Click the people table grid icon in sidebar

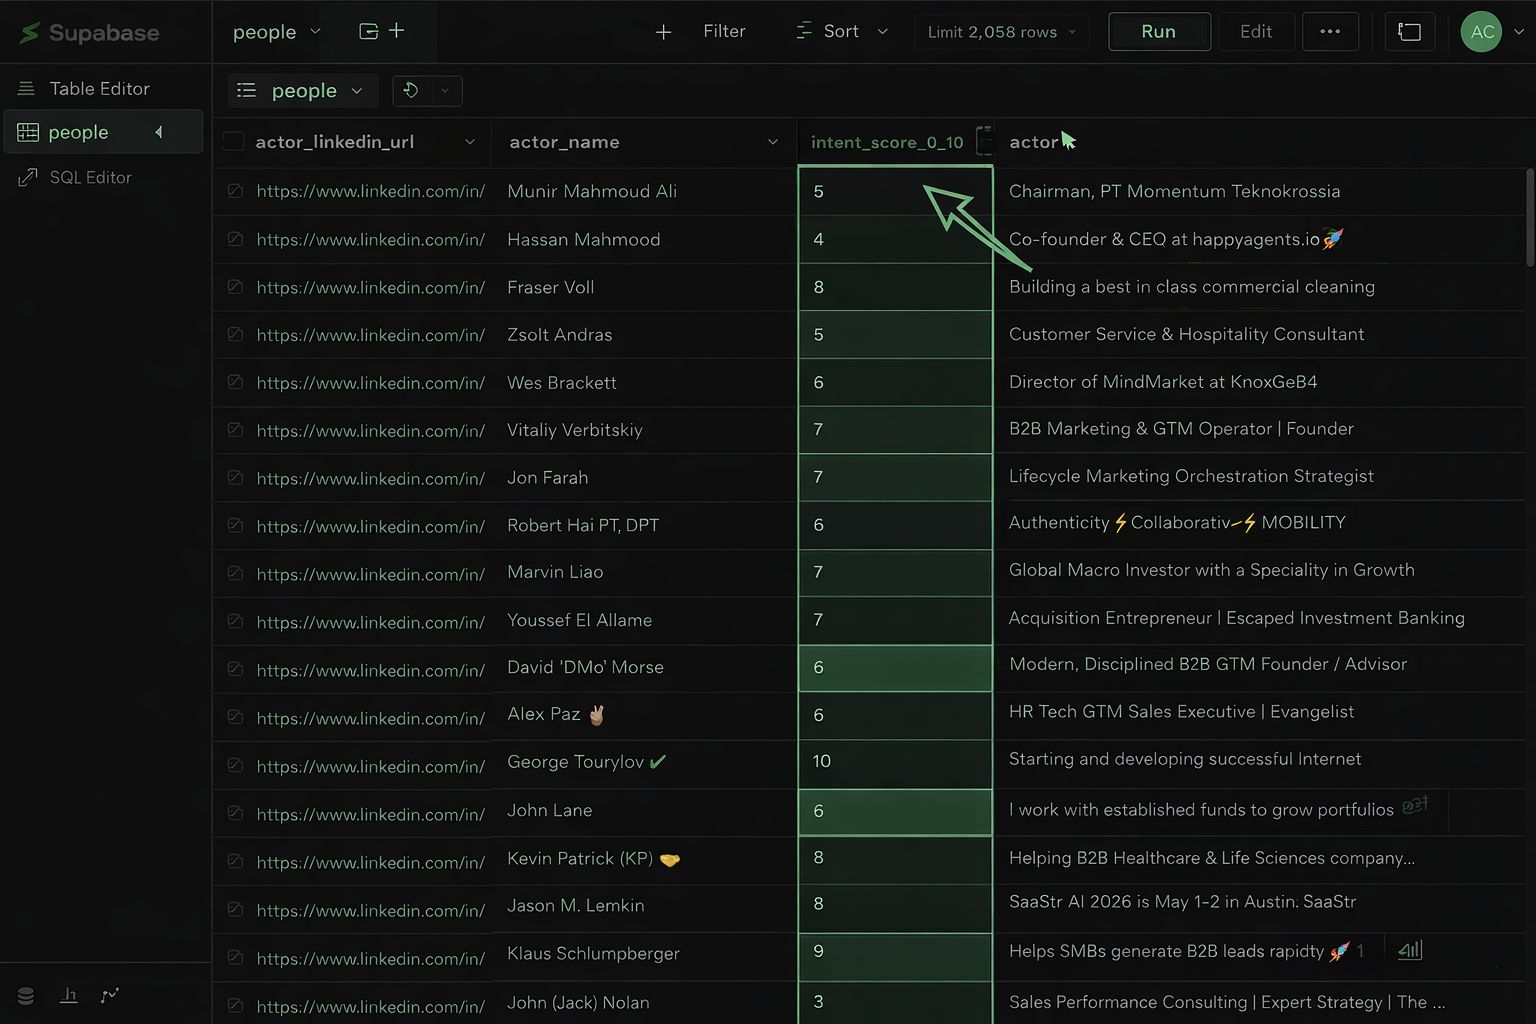pos(28,132)
